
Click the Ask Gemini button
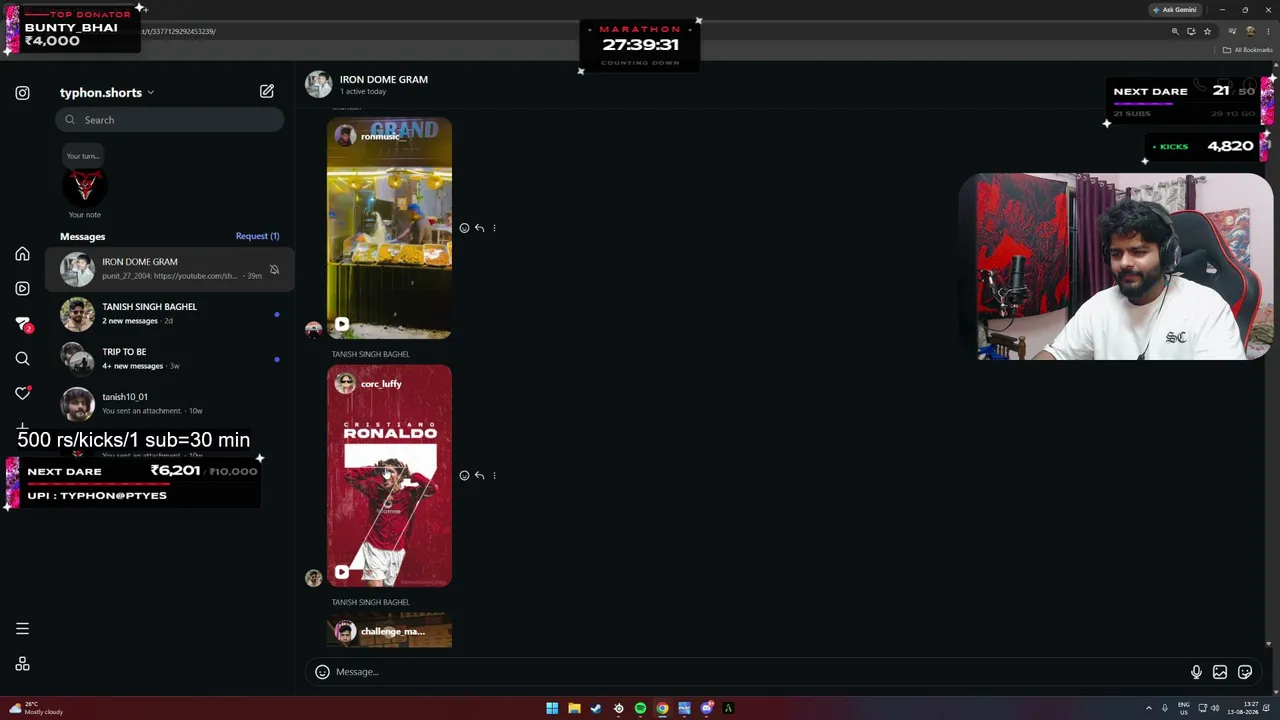(x=1175, y=10)
